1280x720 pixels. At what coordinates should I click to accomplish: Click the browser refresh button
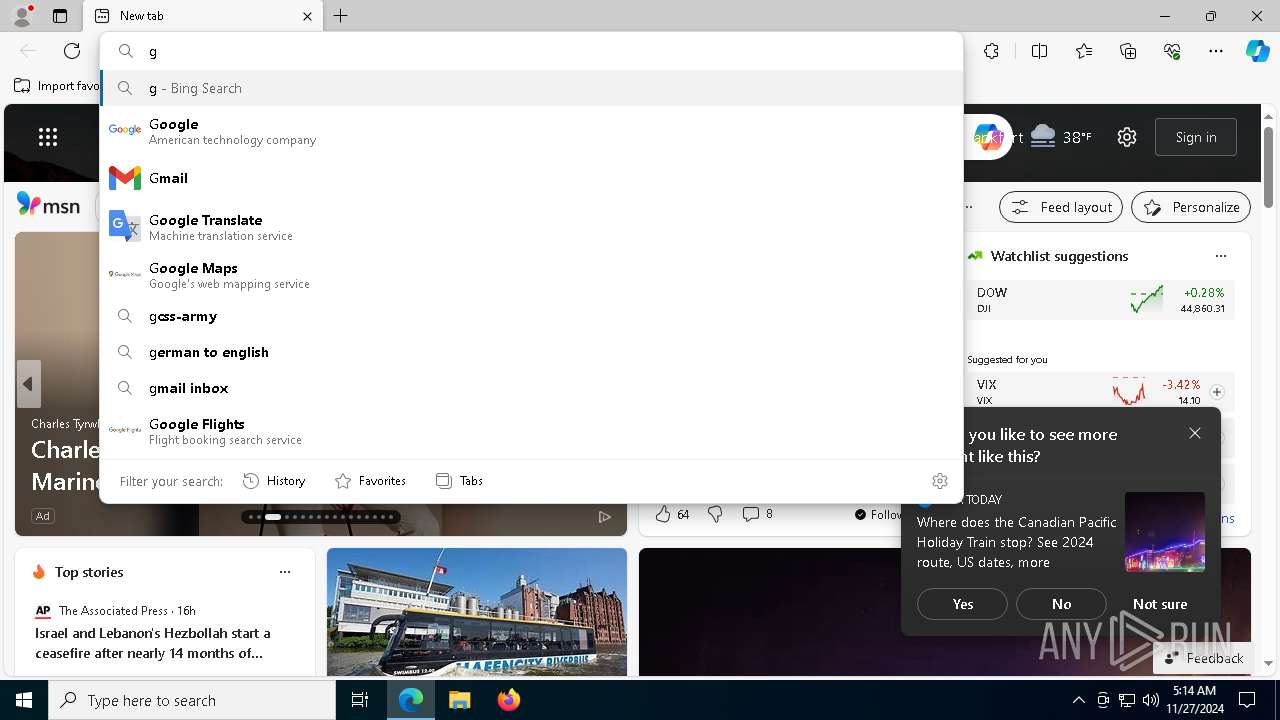(72, 51)
